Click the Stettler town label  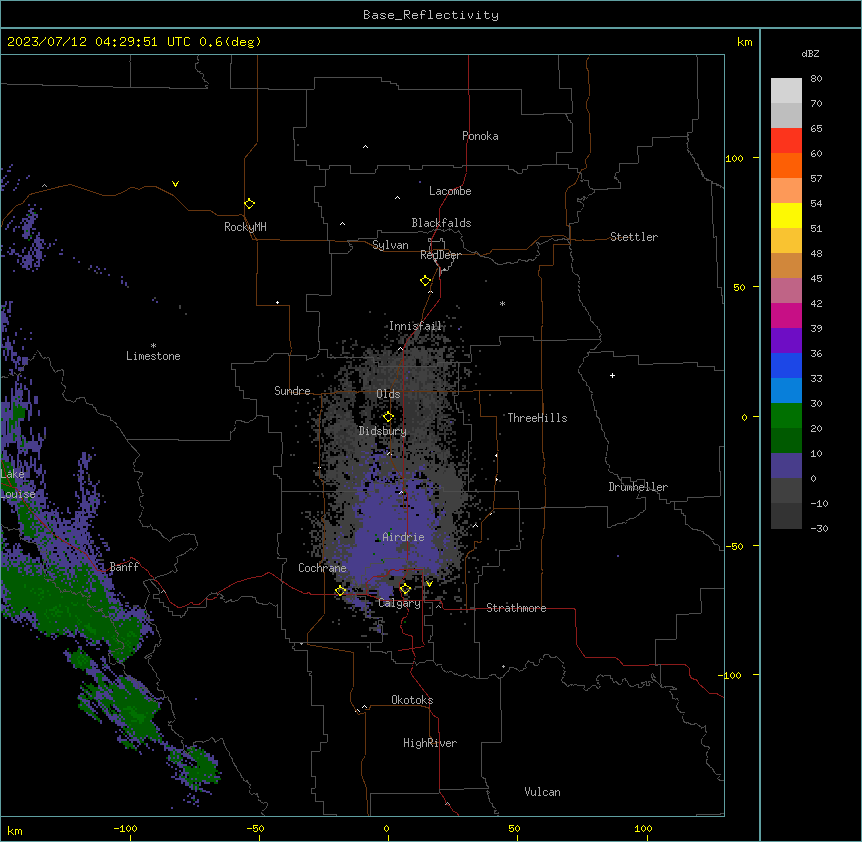point(634,237)
